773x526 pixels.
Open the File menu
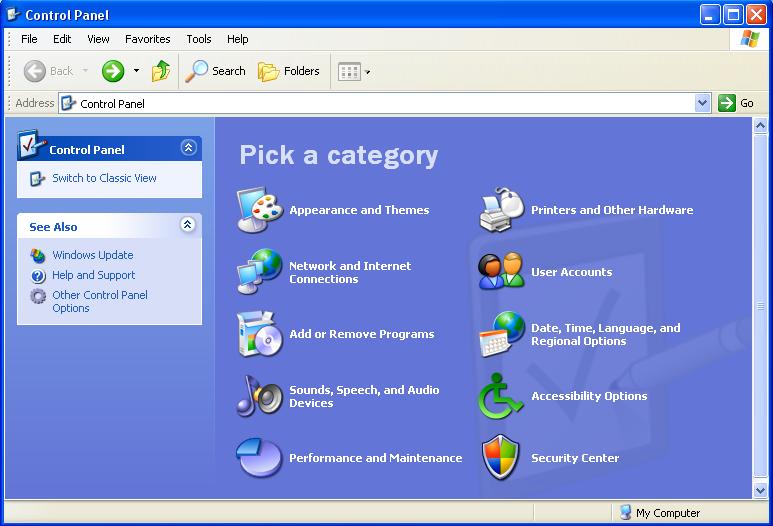coord(29,39)
